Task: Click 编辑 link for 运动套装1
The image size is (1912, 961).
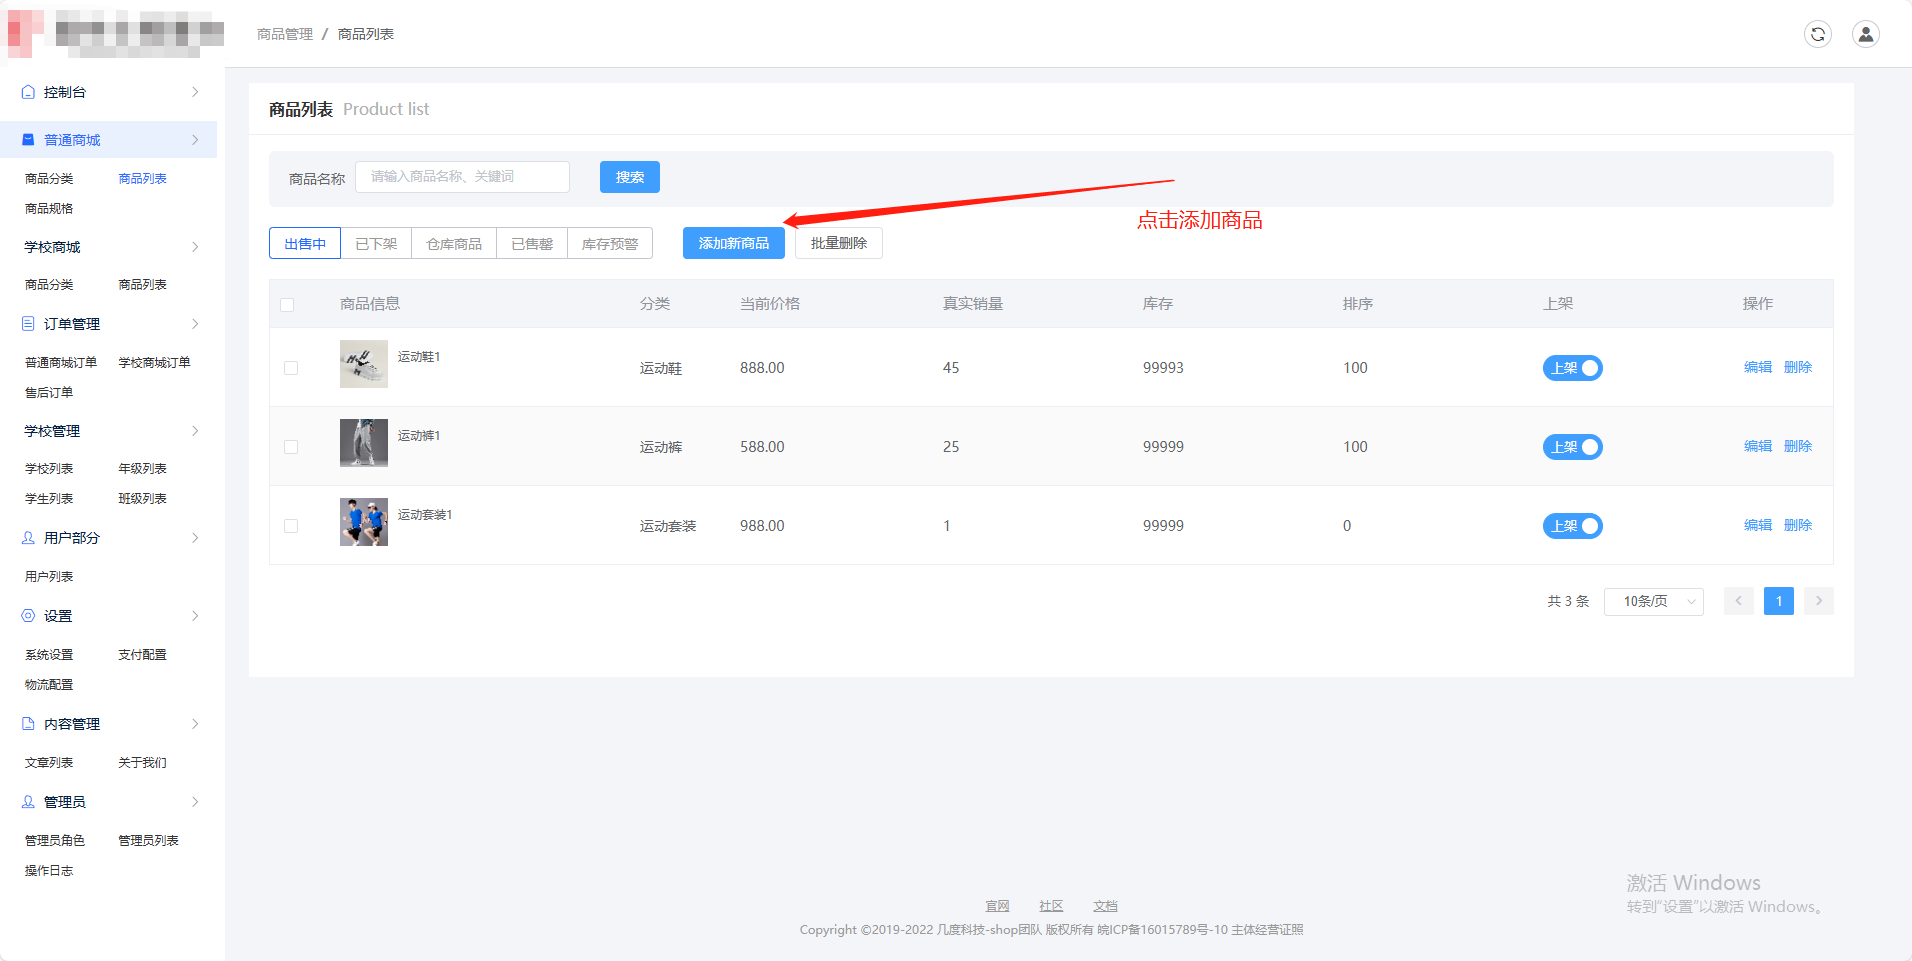Action: point(1757,526)
